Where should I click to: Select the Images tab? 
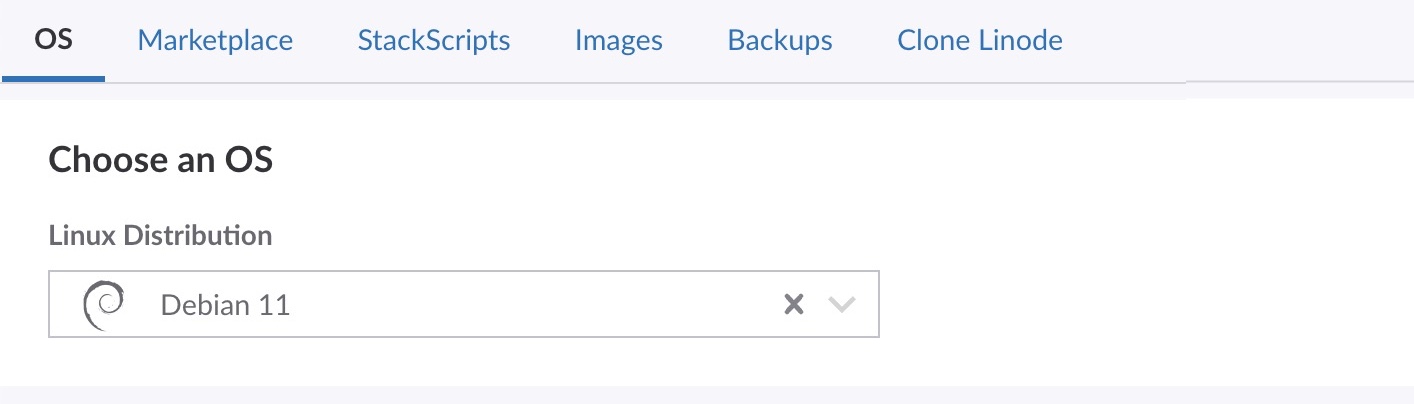[x=618, y=41]
